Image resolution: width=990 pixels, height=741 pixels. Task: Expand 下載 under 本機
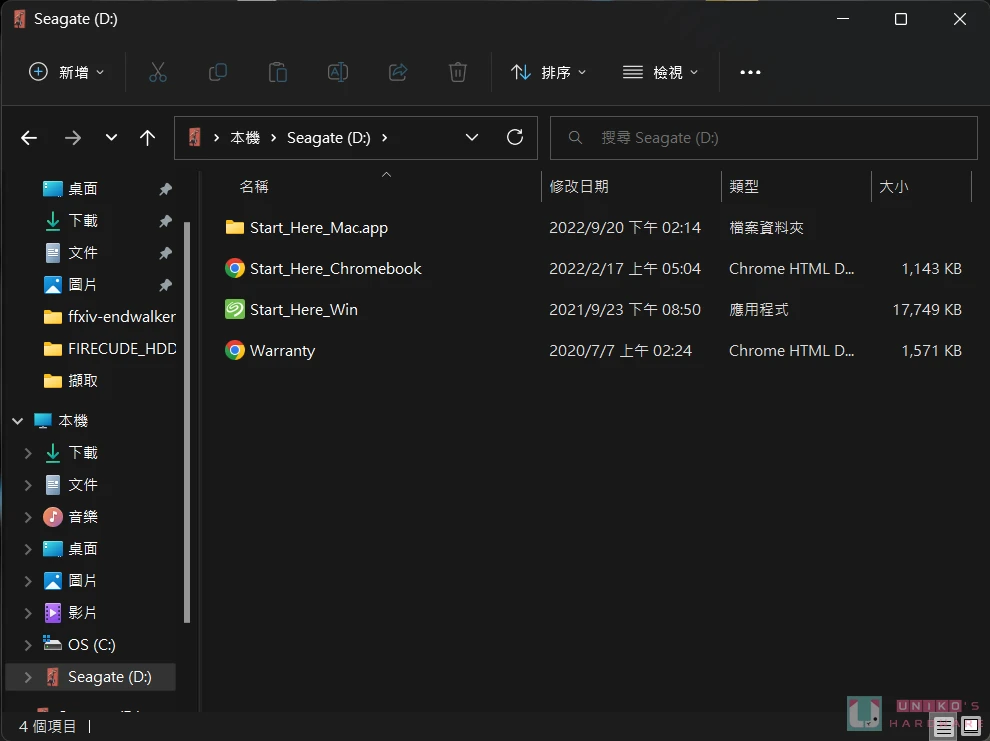pyautogui.click(x=28, y=453)
